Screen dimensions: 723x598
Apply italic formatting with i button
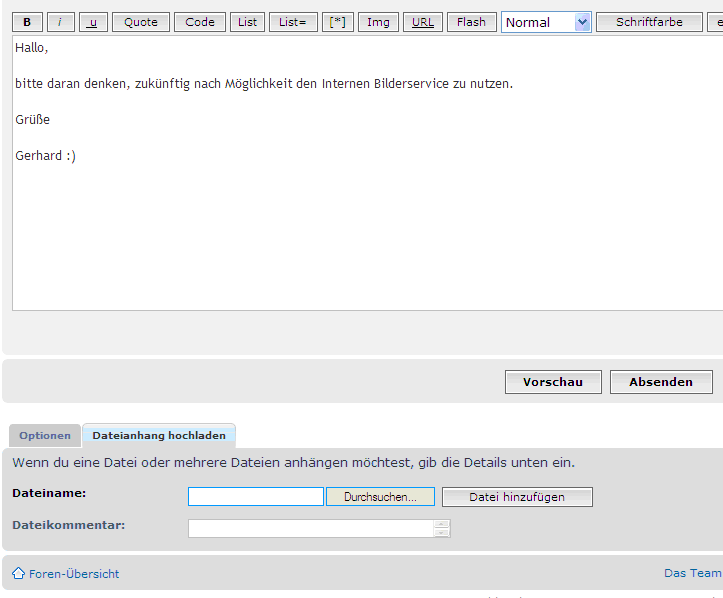click(60, 22)
